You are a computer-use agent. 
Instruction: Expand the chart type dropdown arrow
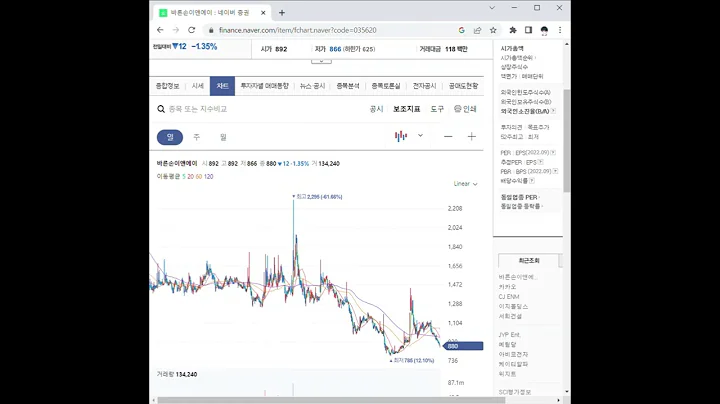pos(420,135)
